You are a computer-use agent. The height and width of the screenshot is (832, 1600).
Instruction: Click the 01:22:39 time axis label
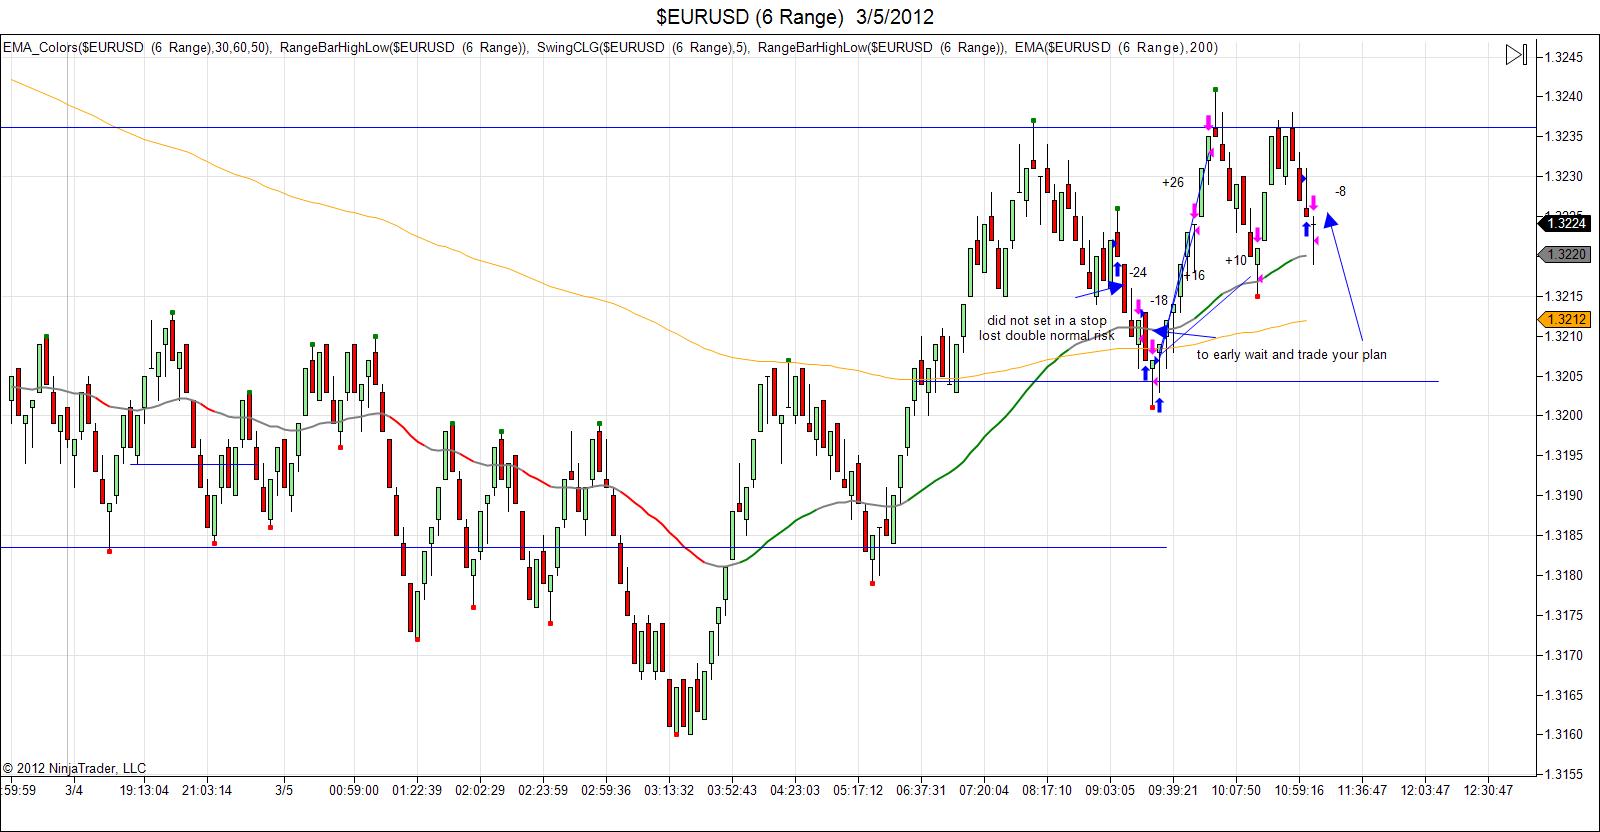tap(418, 790)
